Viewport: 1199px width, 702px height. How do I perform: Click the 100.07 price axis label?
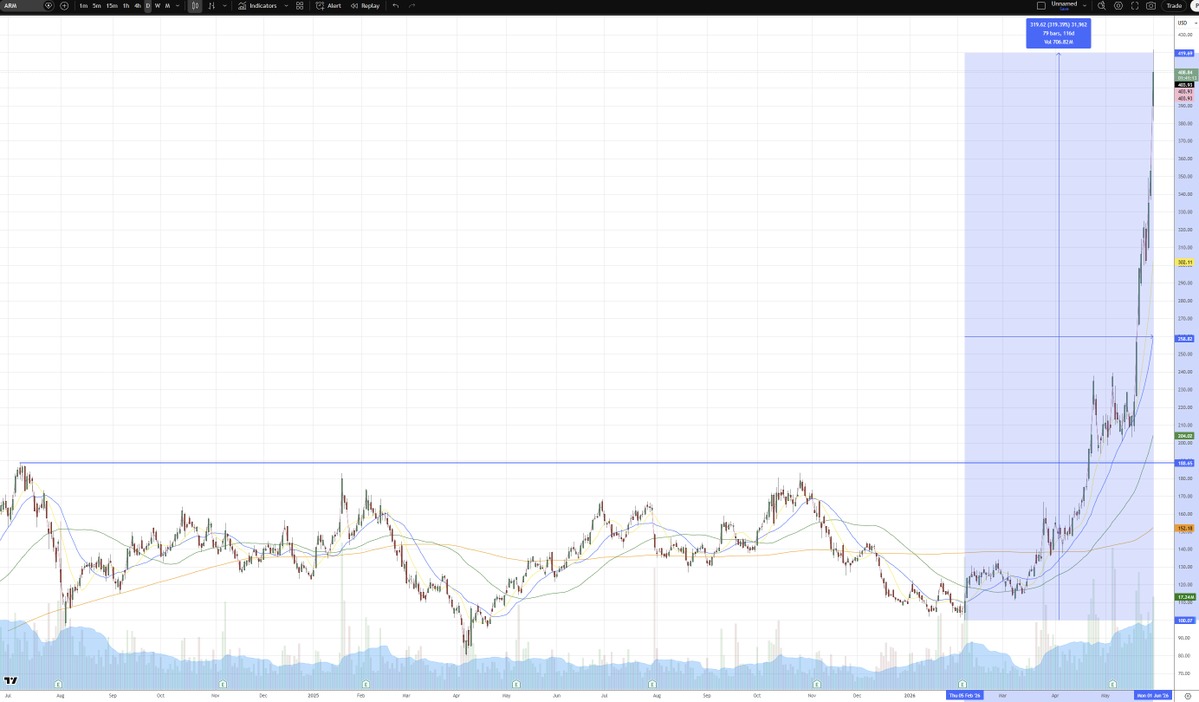pos(1184,621)
